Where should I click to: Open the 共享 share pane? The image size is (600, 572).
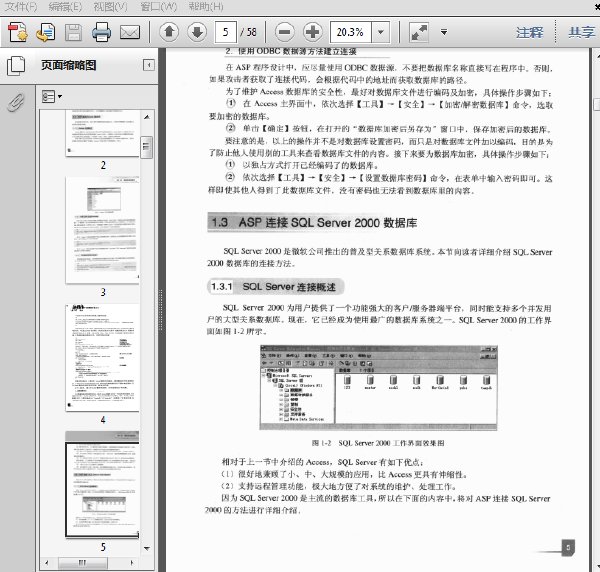tap(582, 33)
